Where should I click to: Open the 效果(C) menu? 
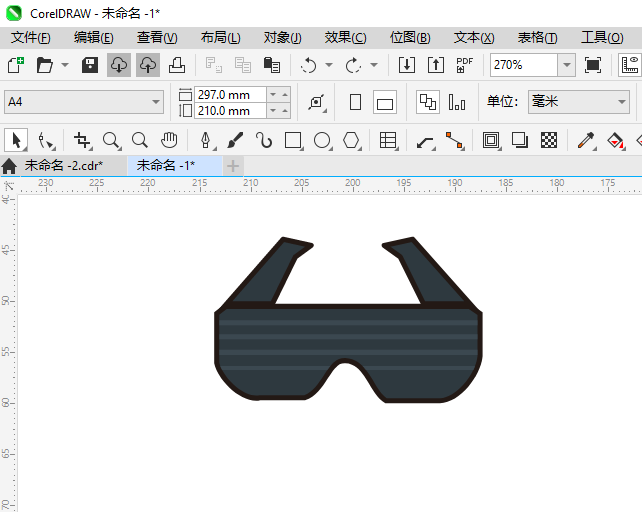coord(345,37)
